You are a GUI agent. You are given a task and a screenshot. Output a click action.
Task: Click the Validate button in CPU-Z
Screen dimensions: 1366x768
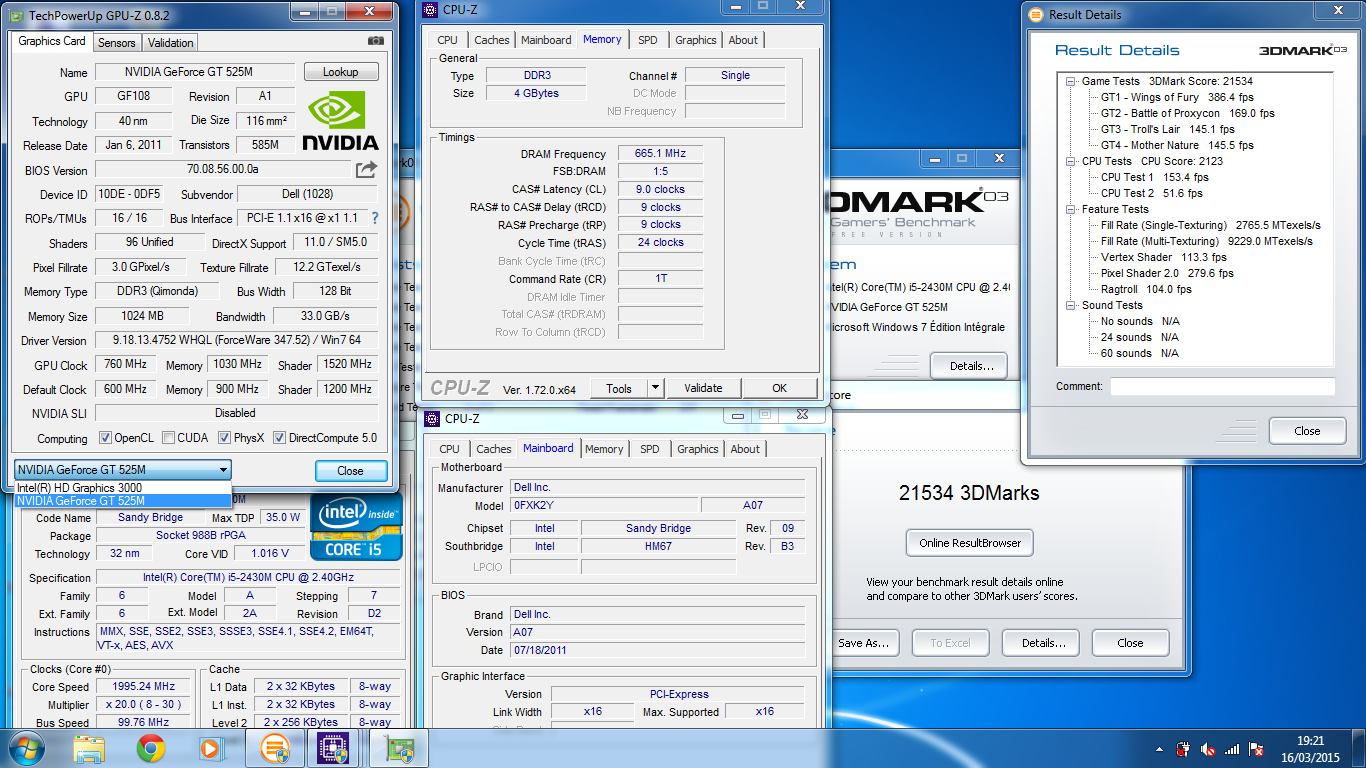[x=703, y=388]
